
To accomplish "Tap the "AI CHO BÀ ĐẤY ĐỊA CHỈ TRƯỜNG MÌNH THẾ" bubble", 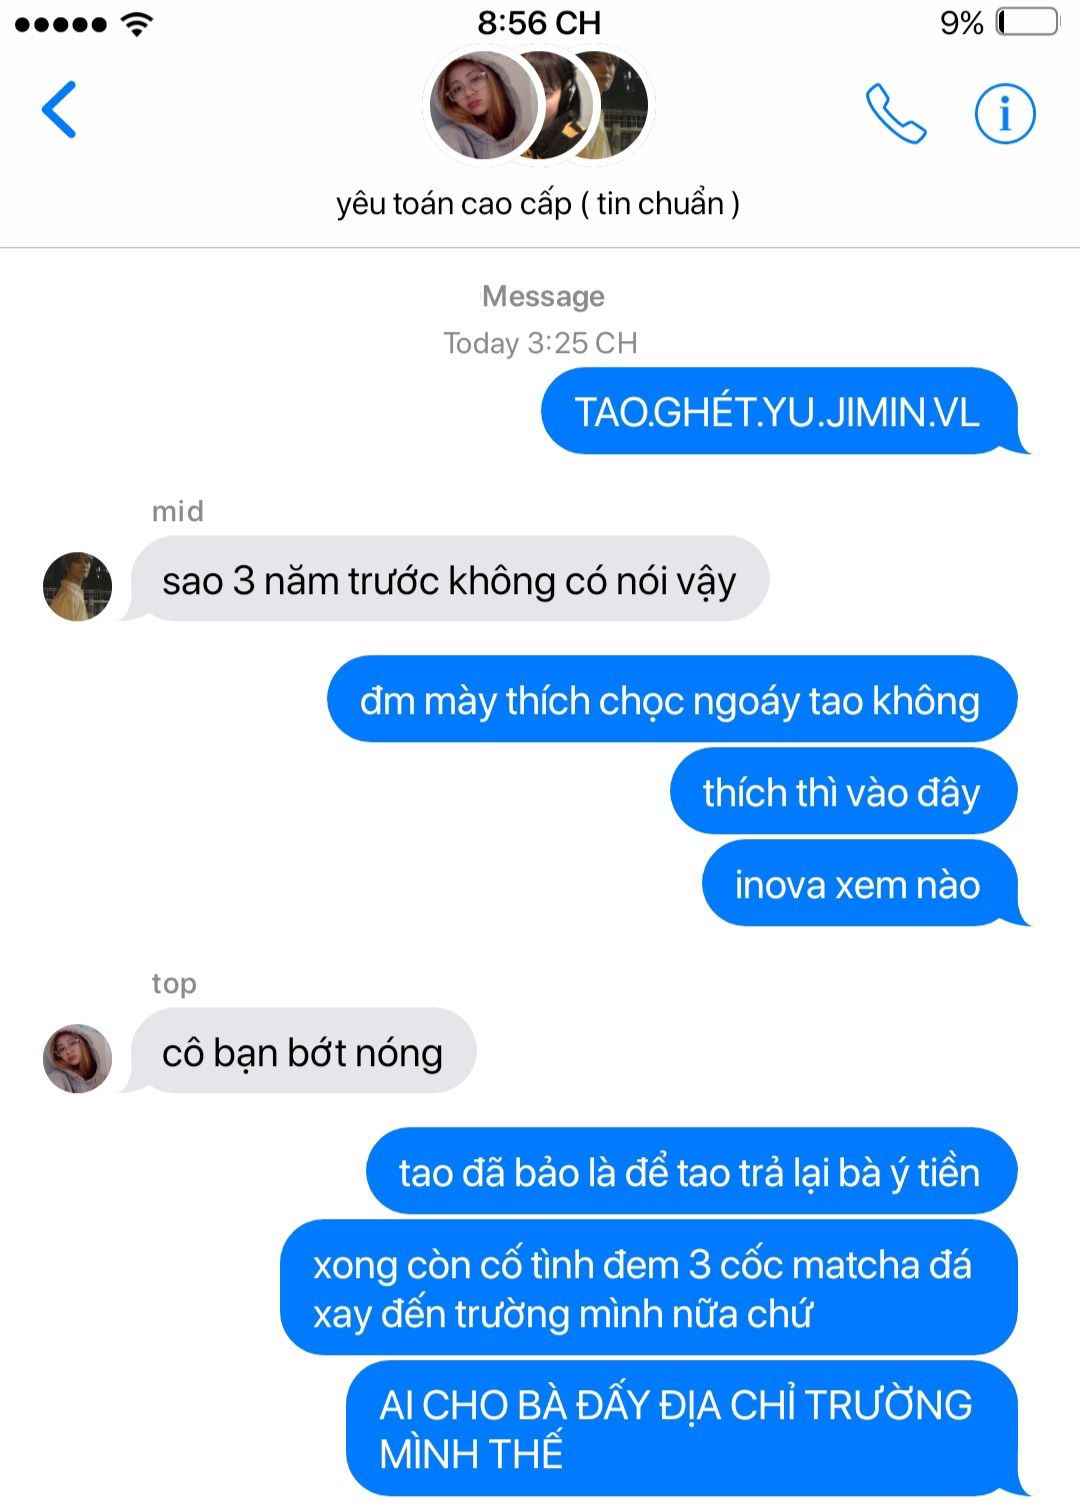I will pos(682,1428).
